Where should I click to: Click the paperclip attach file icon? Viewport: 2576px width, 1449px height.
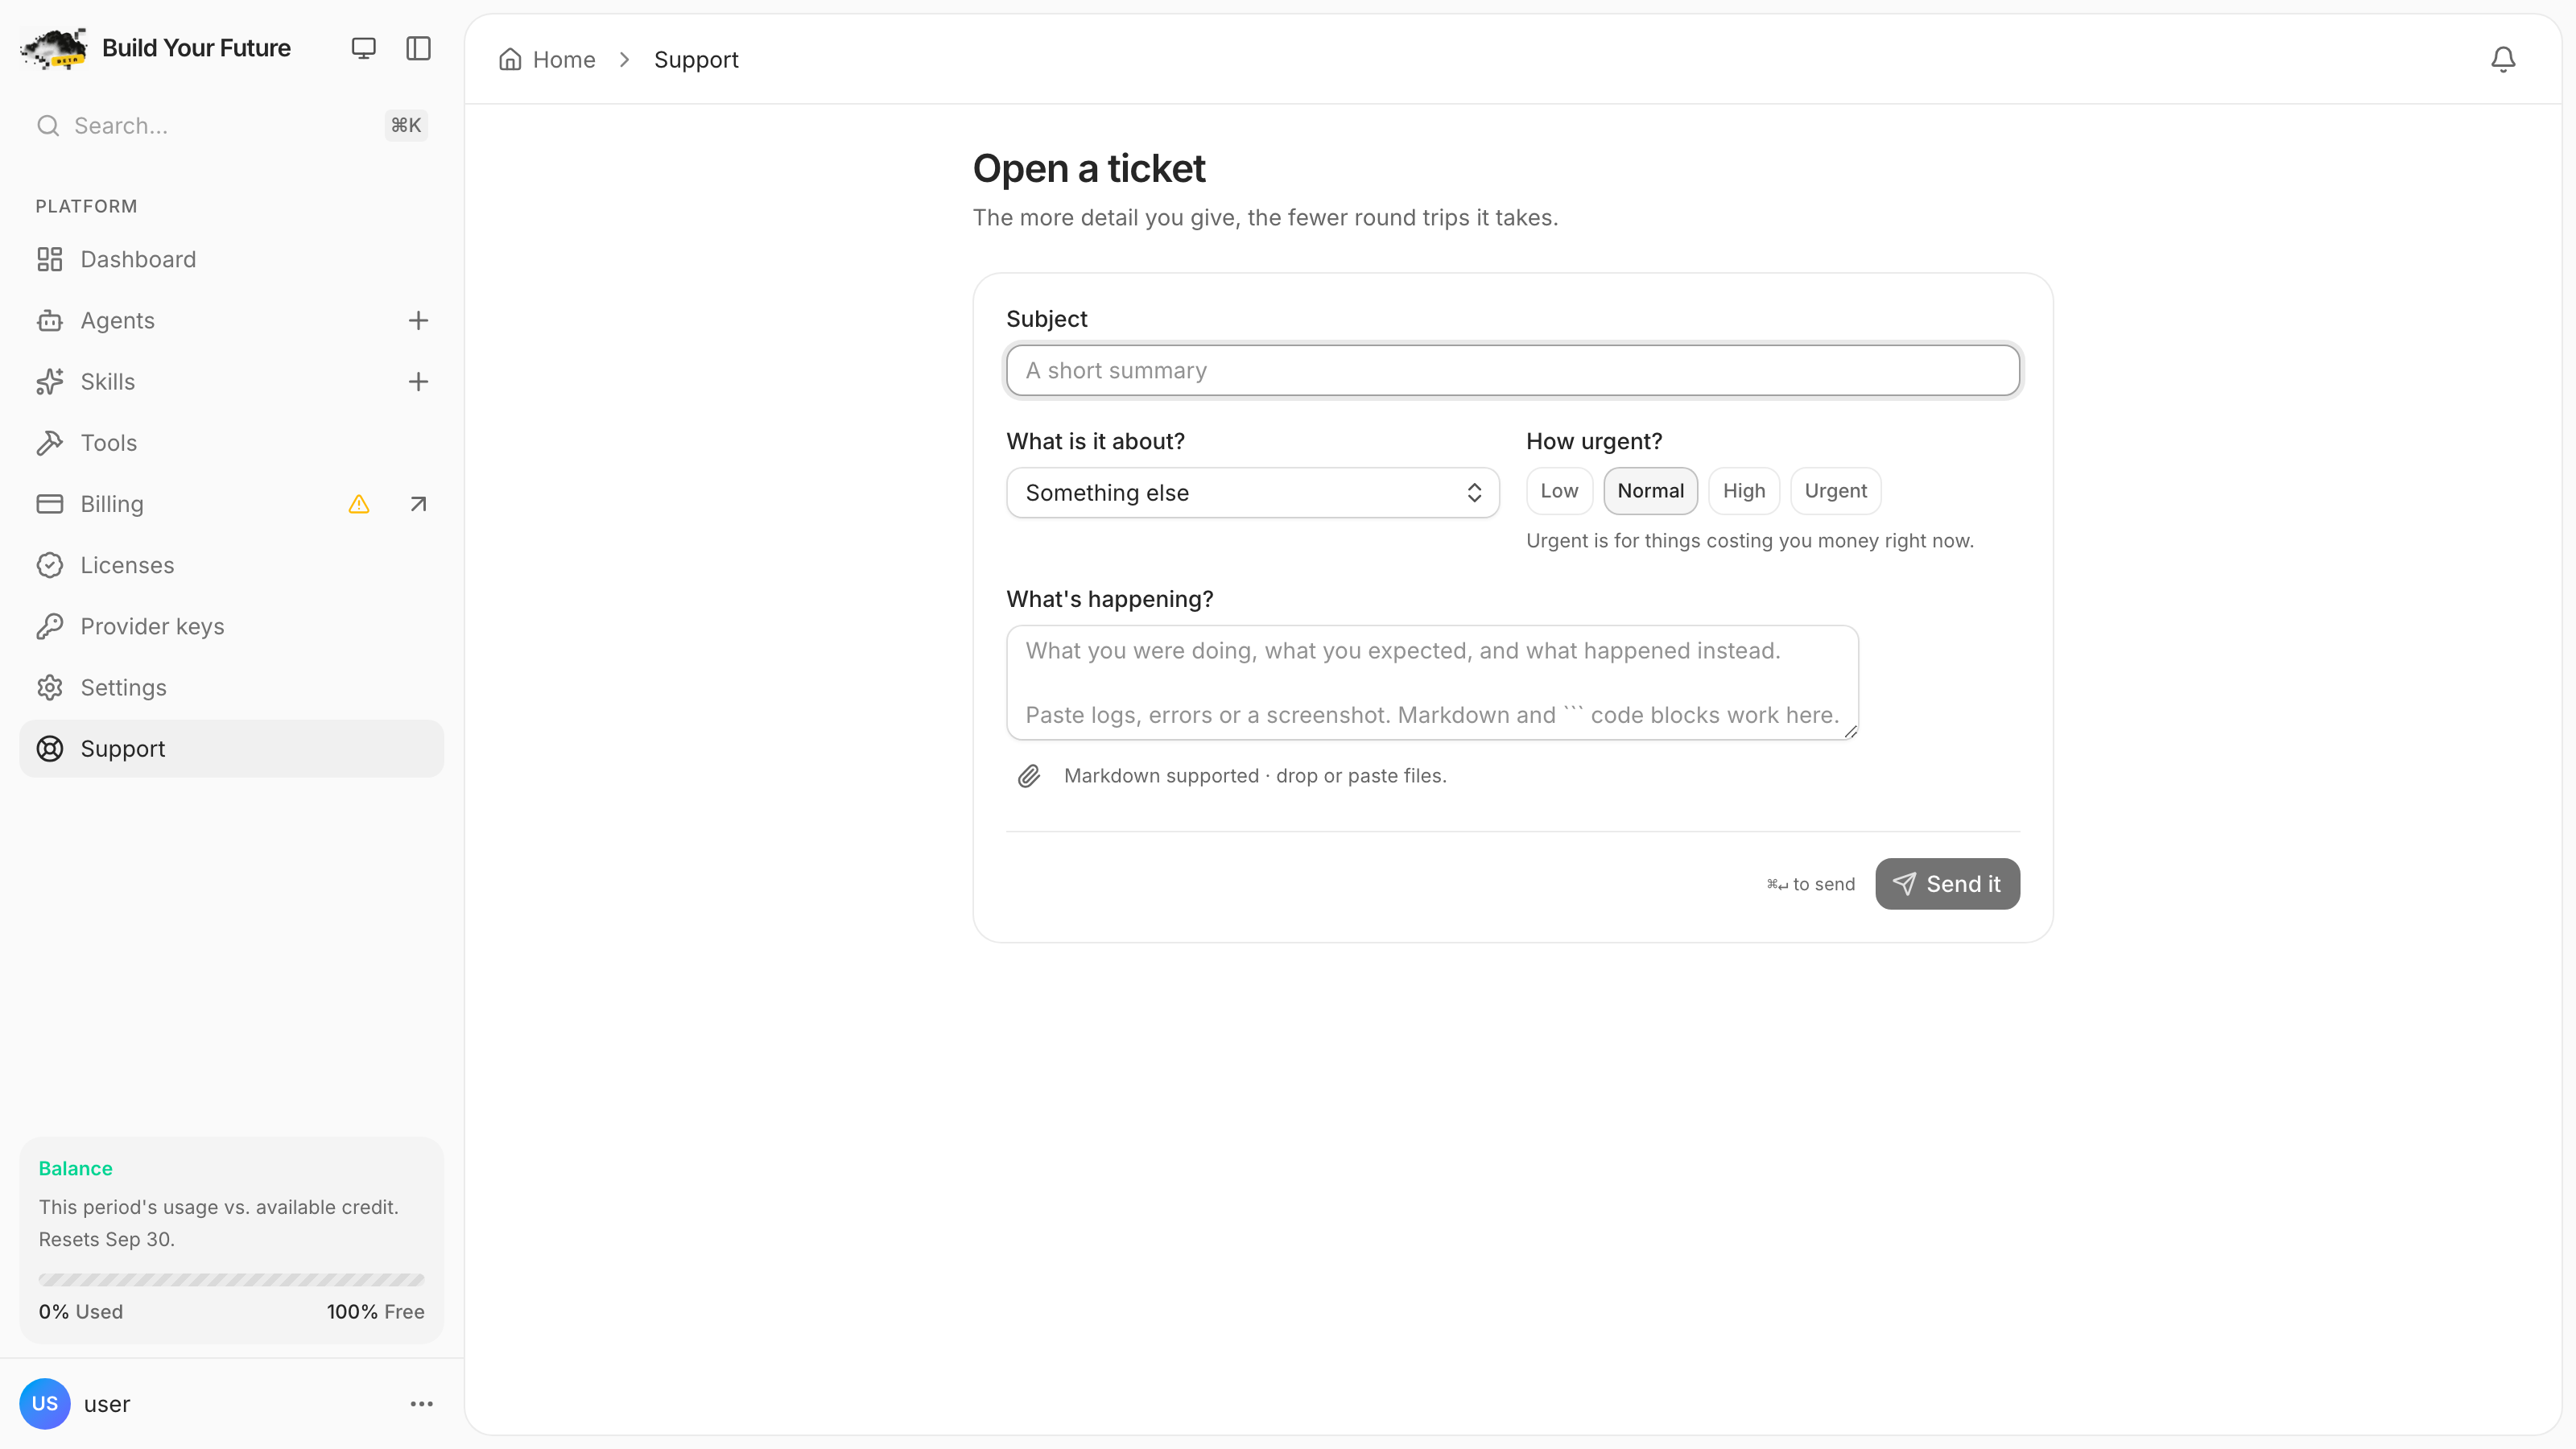click(x=1029, y=776)
